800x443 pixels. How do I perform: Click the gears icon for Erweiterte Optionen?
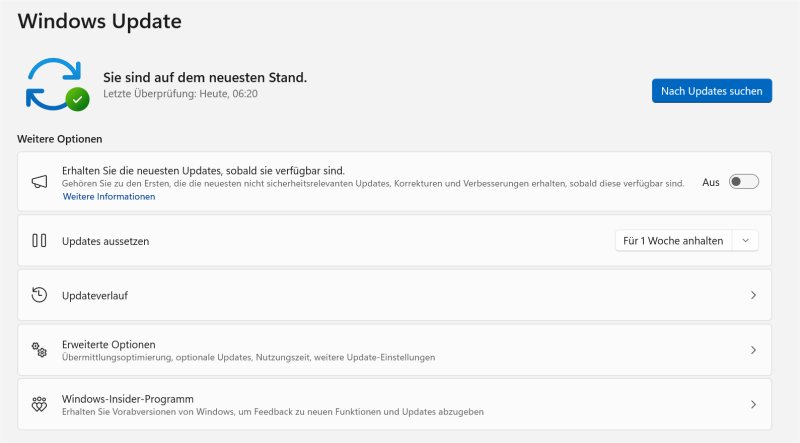pyautogui.click(x=39, y=350)
